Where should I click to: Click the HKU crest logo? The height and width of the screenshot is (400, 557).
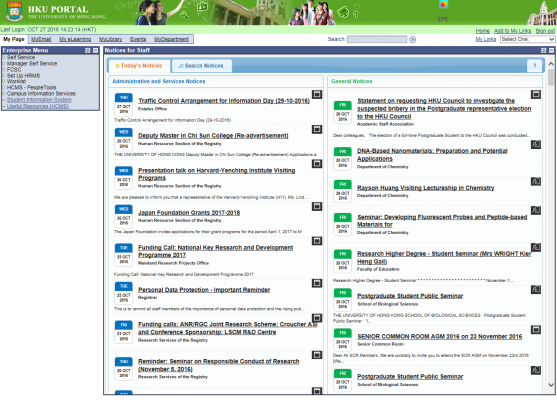coord(14,11)
